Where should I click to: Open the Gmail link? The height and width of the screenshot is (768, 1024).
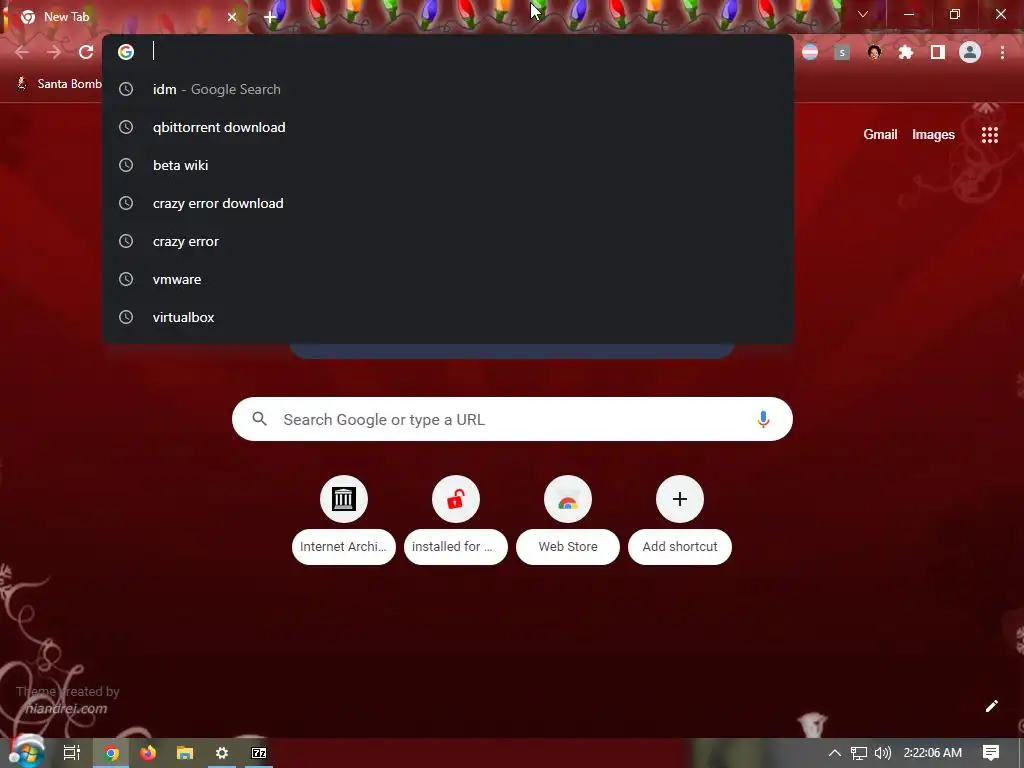point(880,135)
